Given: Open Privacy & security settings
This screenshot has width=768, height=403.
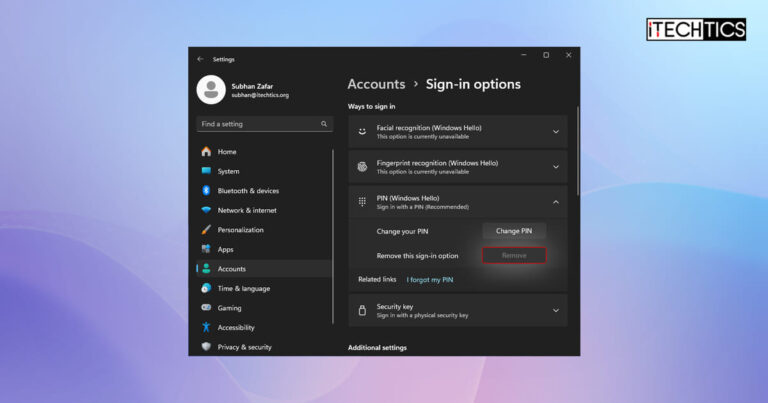Looking at the screenshot, I should (264, 347).
